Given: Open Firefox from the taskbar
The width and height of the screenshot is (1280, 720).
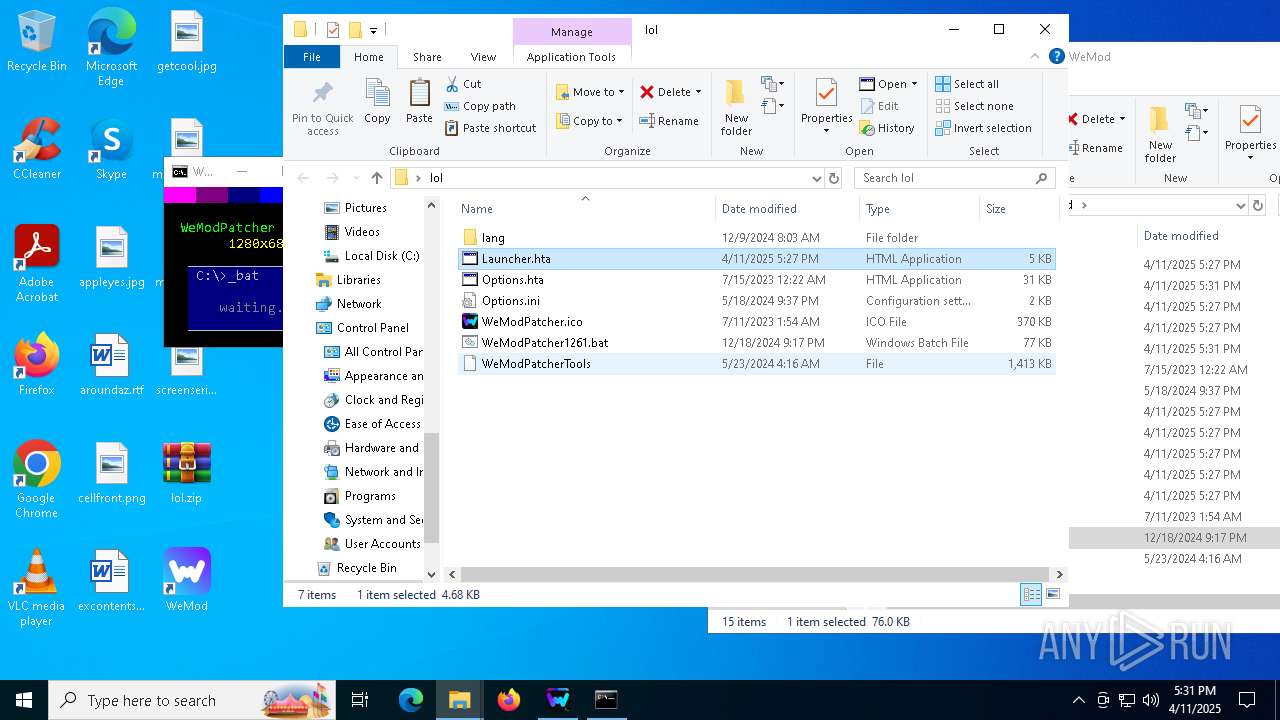Looking at the screenshot, I should [509, 700].
